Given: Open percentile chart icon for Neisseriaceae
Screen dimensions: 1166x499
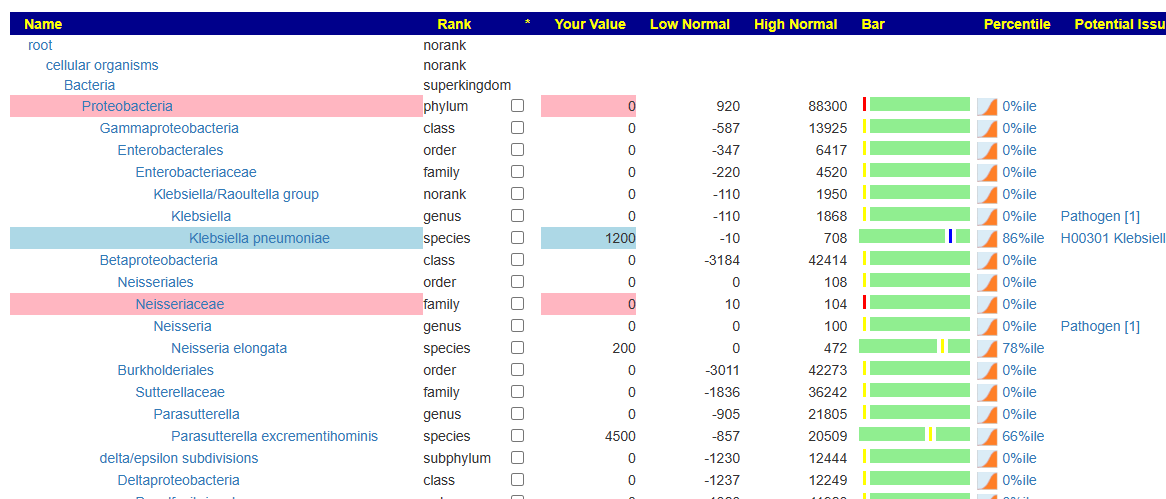Looking at the screenshot, I should pos(987,304).
